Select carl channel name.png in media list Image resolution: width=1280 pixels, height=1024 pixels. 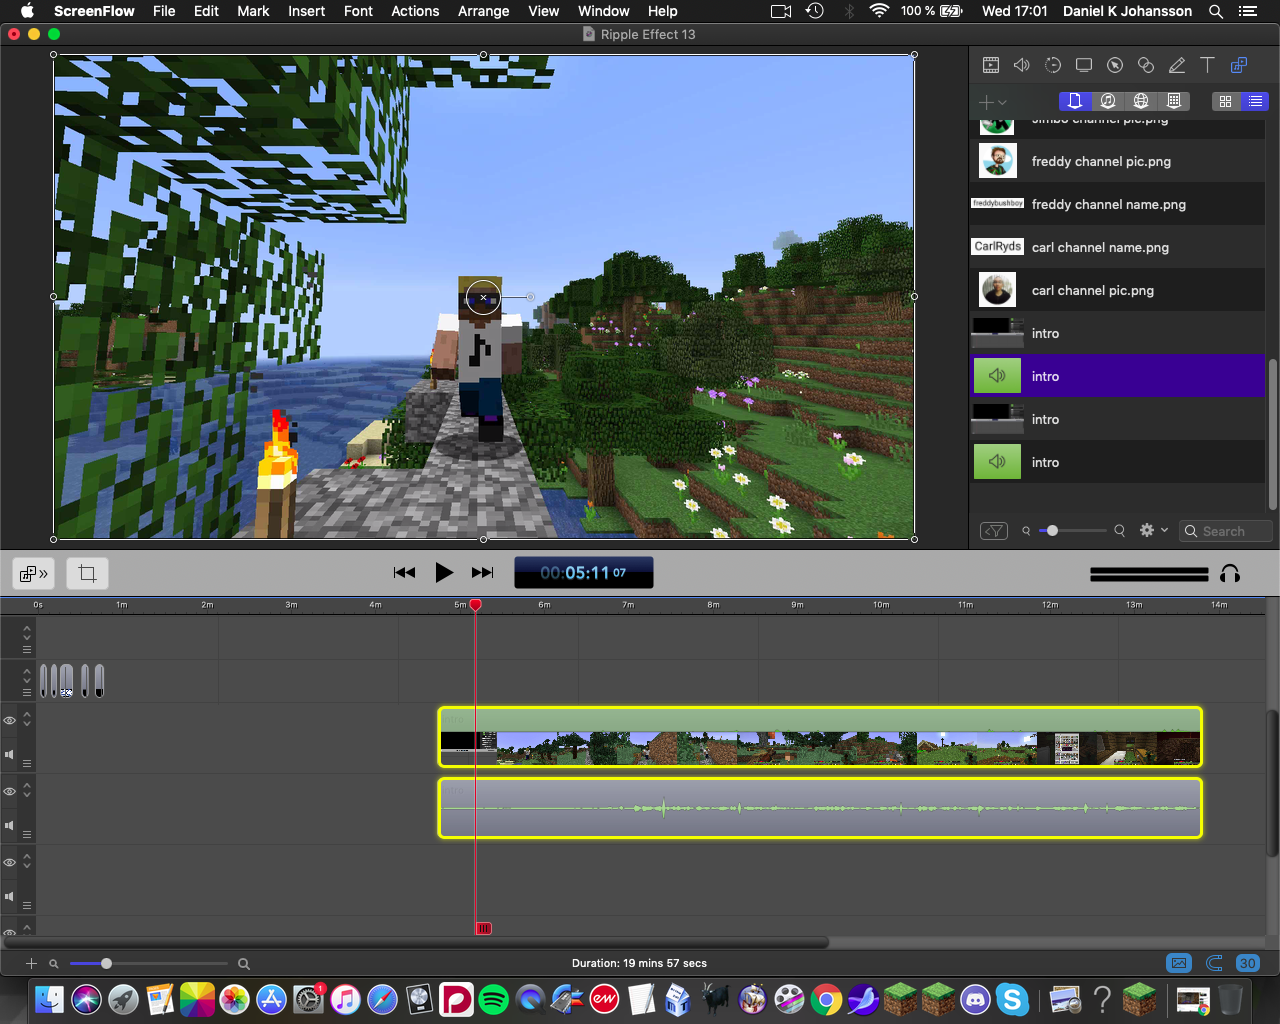click(1118, 247)
